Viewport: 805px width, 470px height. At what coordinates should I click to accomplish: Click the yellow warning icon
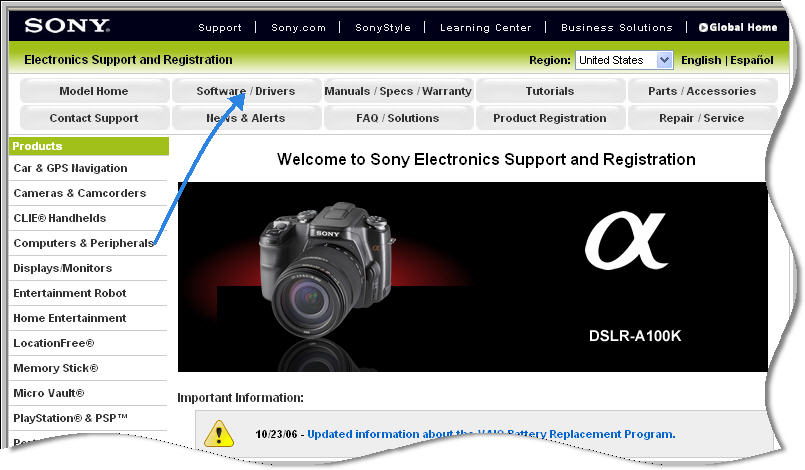[219, 434]
